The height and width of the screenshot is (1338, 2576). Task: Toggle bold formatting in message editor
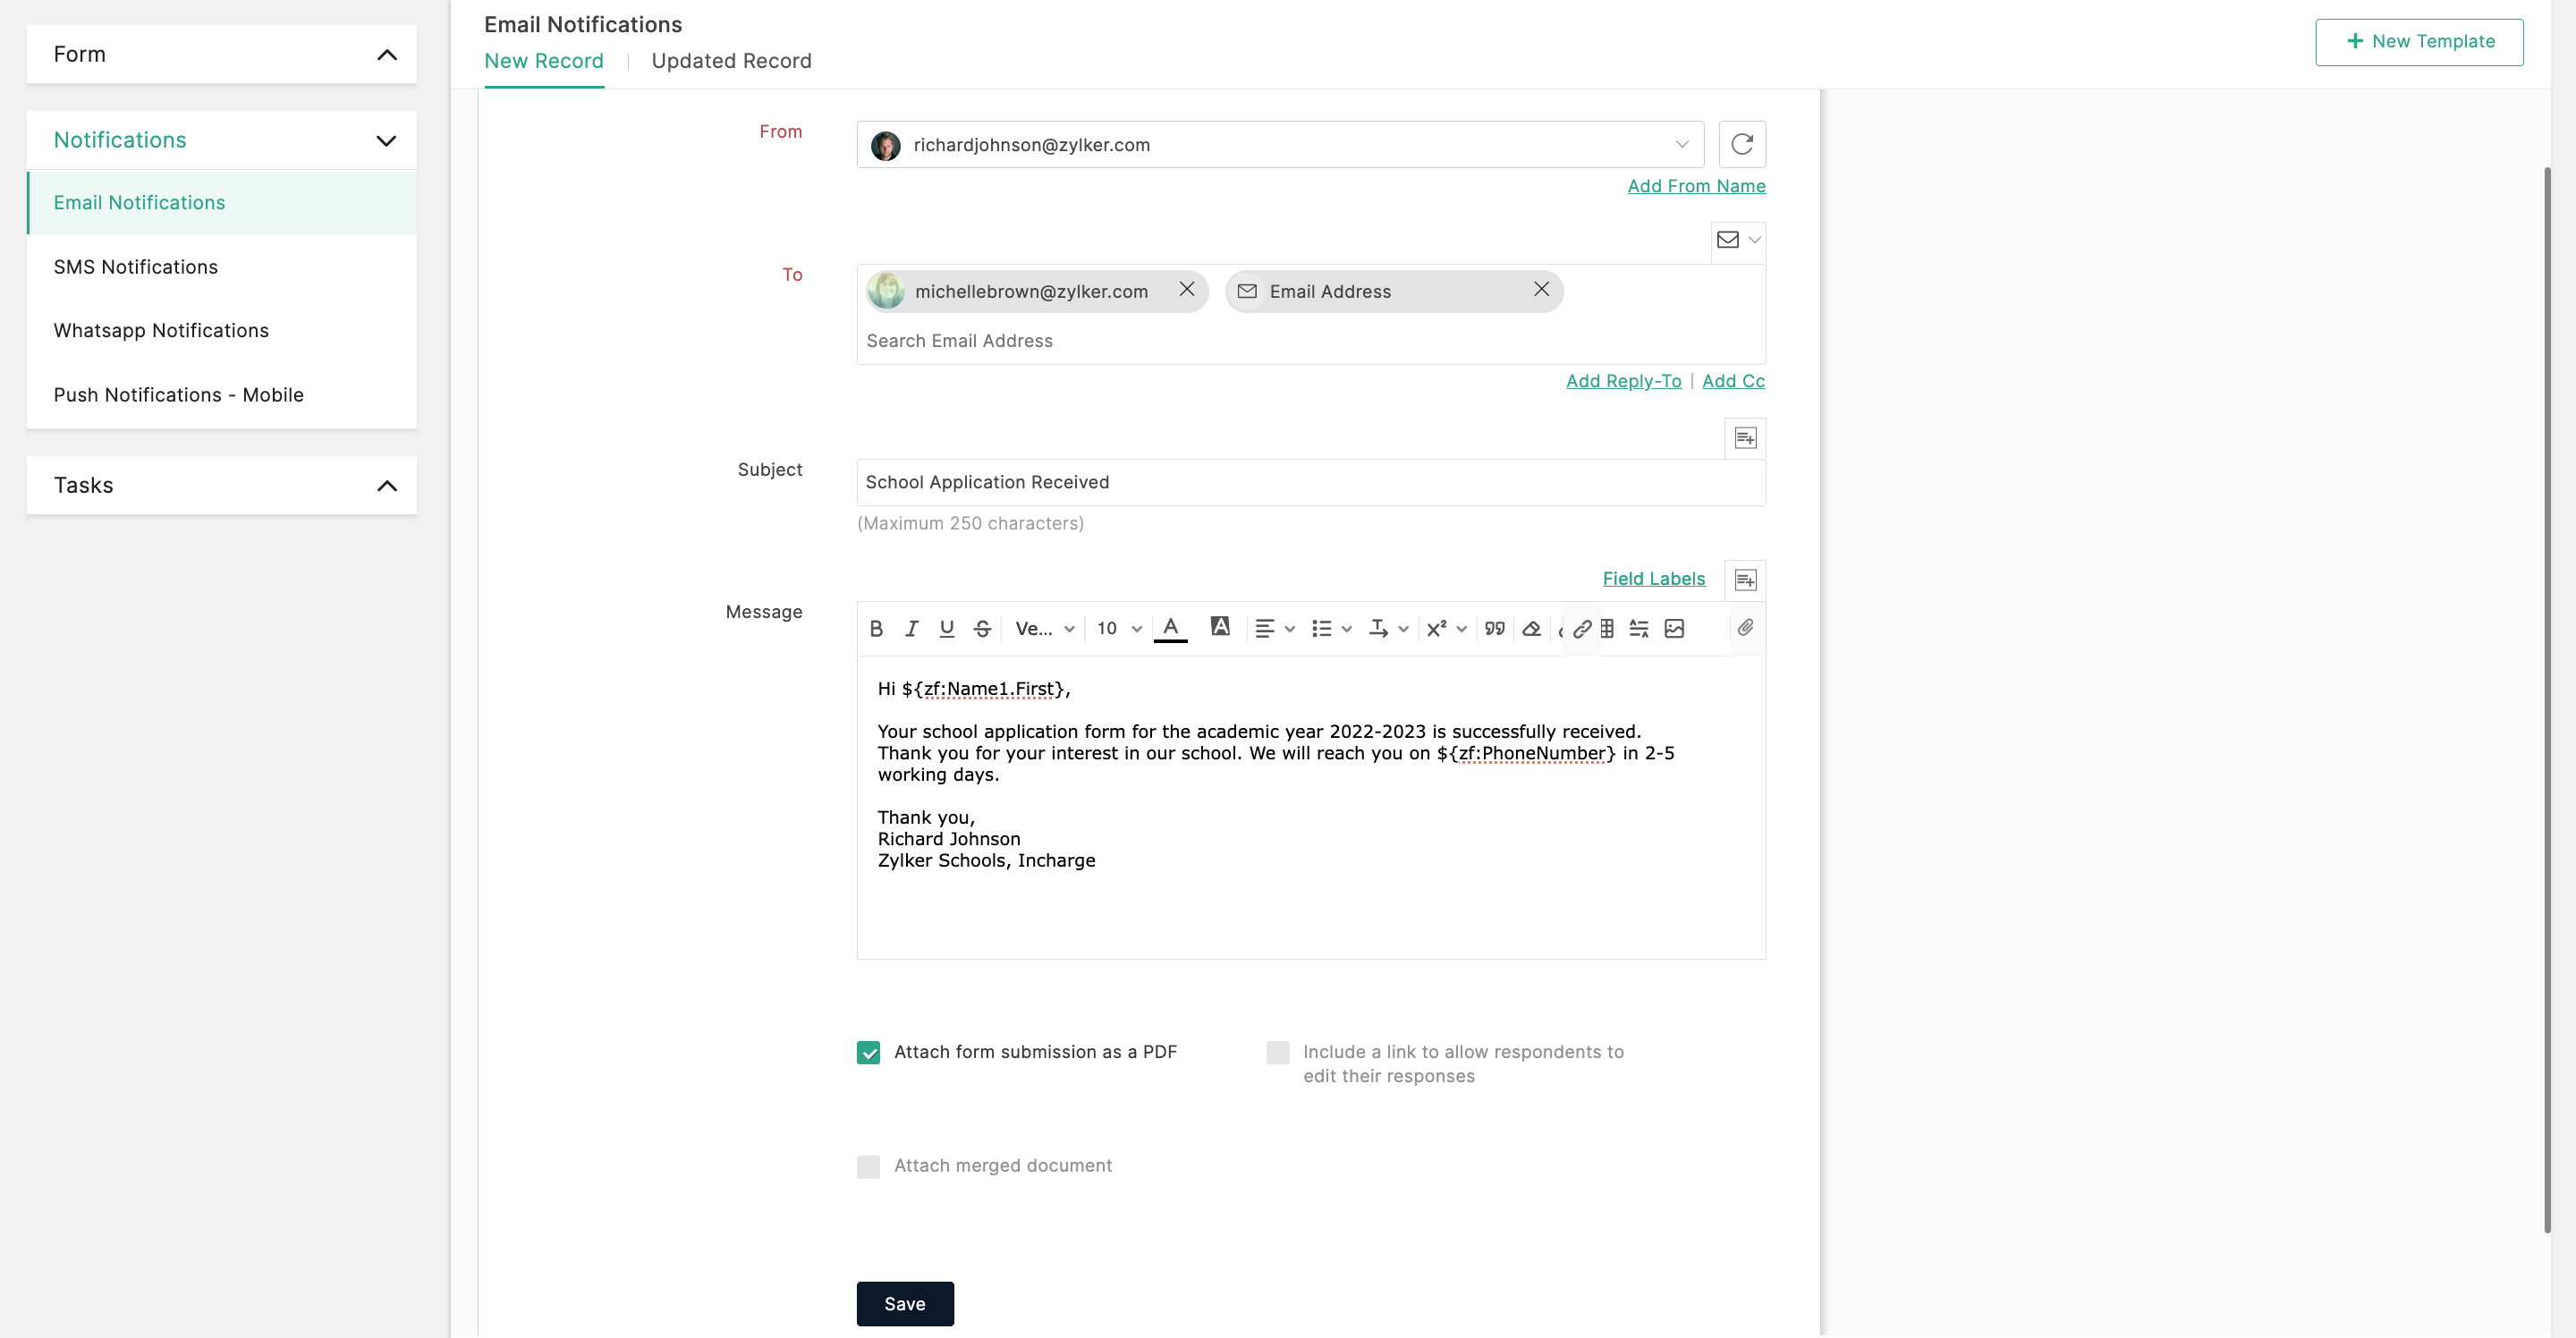click(x=876, y=628)
